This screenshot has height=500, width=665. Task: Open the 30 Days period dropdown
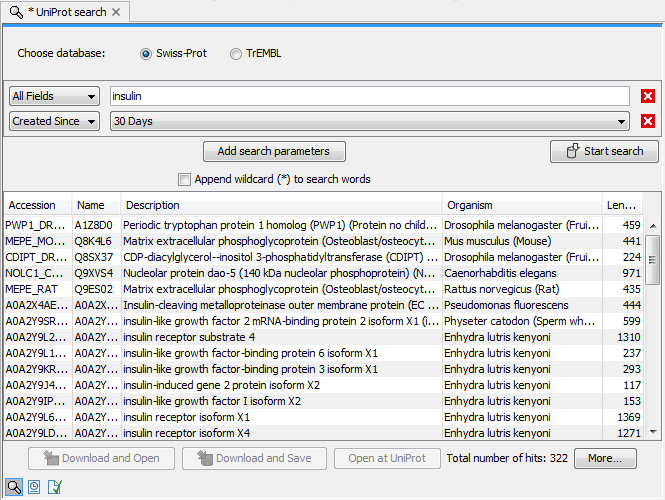370,121
